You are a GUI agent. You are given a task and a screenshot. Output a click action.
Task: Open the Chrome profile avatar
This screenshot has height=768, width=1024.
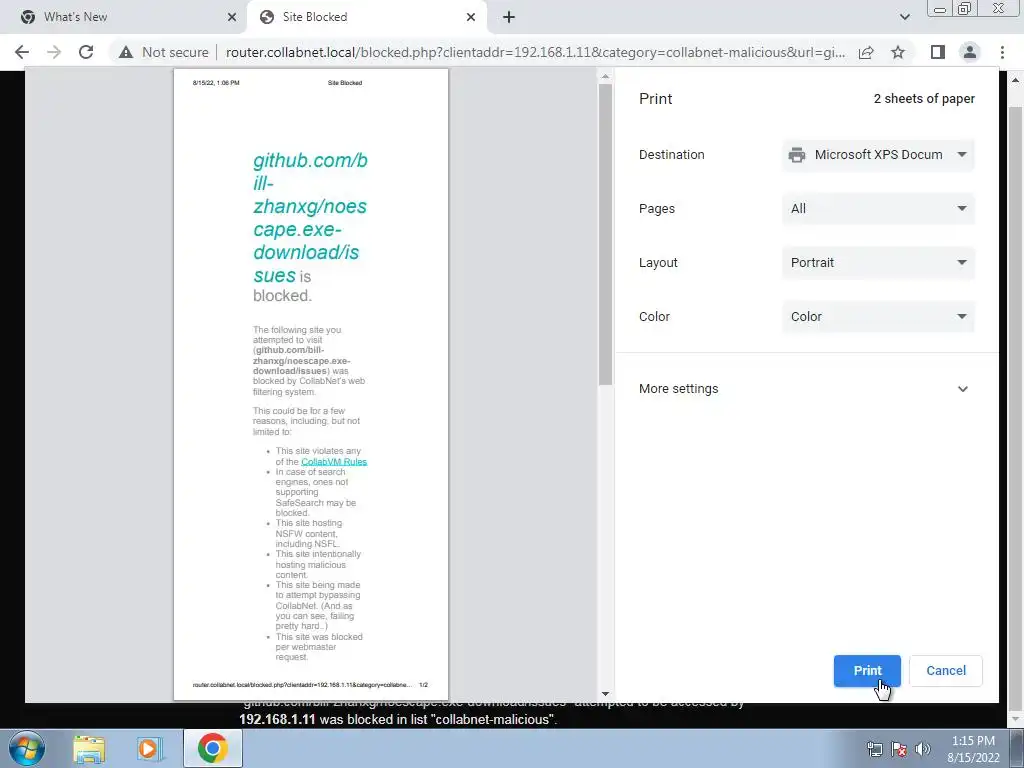click(970, 52)
